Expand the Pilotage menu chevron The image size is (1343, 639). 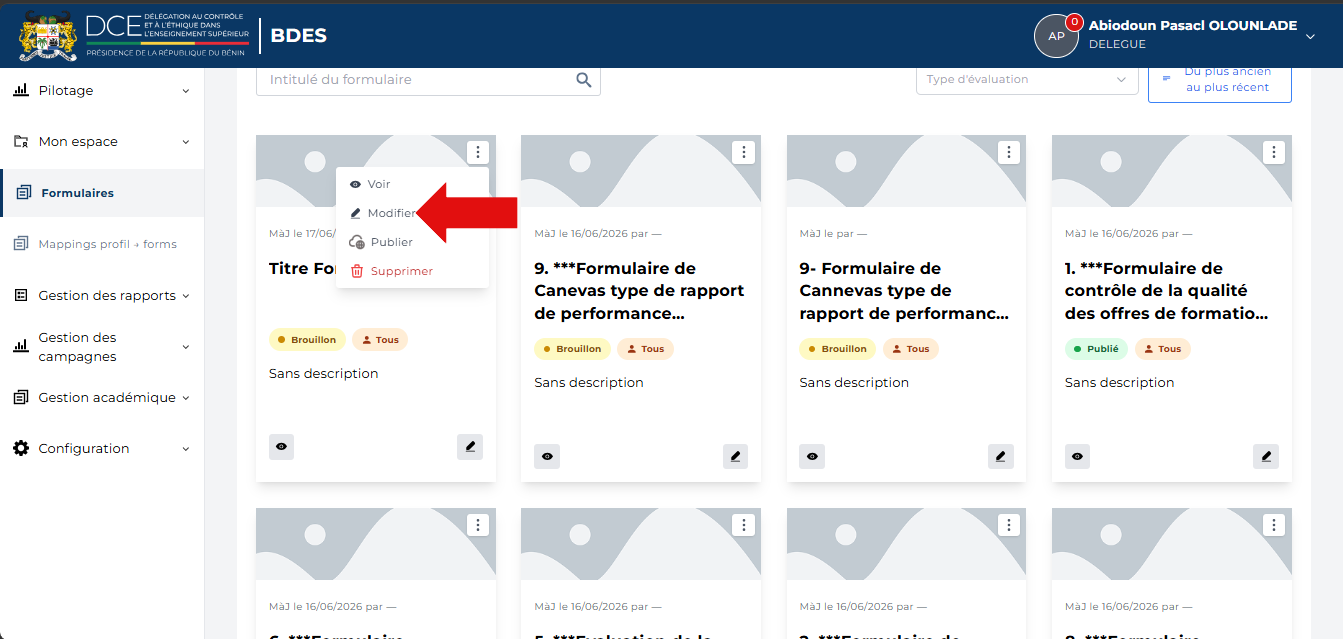click(185, 91)
